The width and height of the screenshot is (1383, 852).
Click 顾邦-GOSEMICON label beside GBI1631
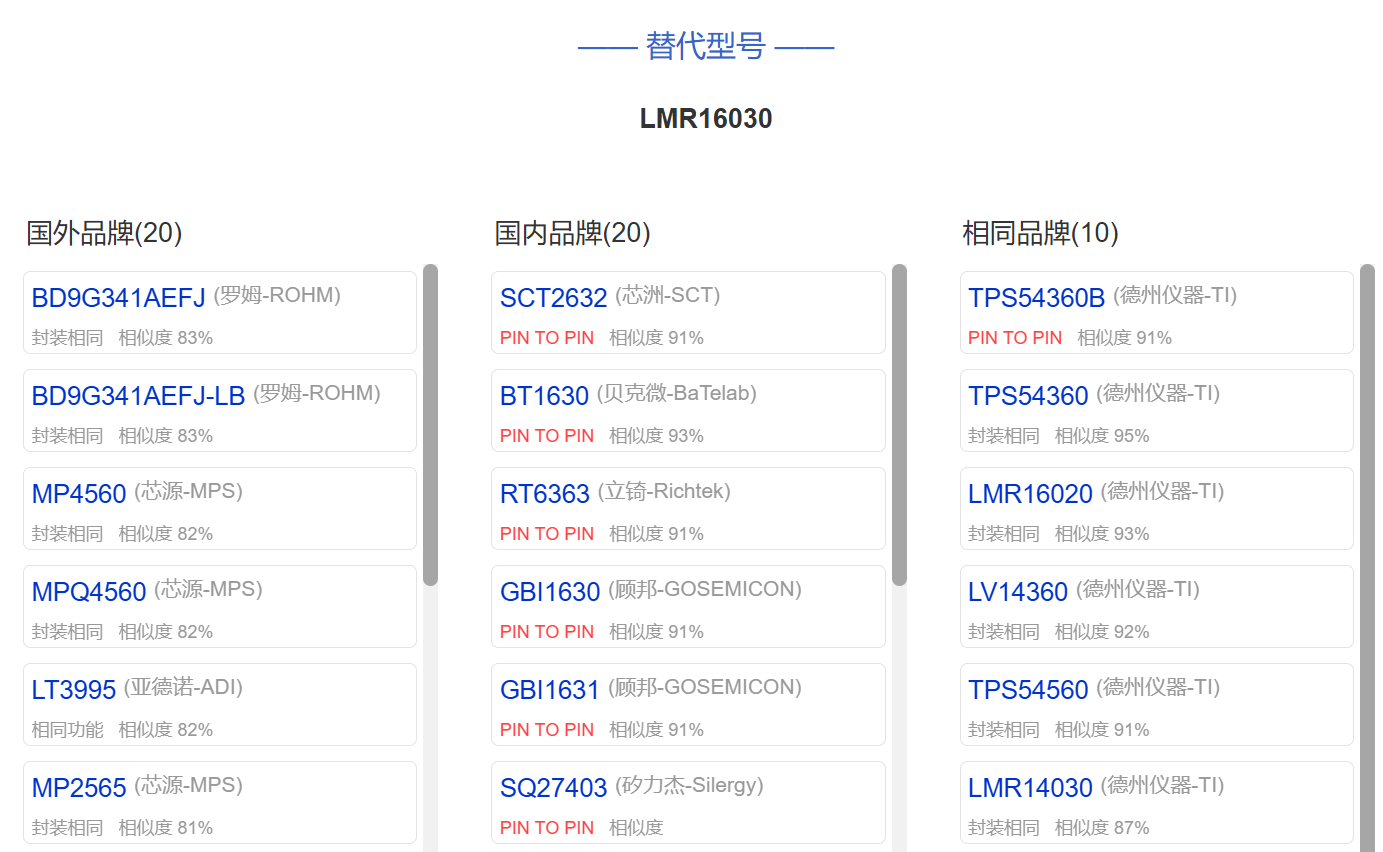pos(705,687)
